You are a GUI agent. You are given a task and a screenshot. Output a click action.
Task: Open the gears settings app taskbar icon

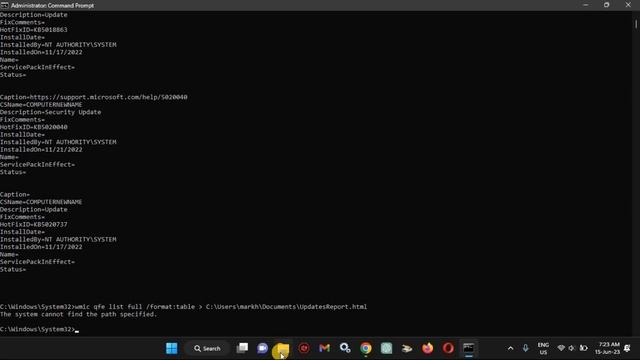(345, 348)
